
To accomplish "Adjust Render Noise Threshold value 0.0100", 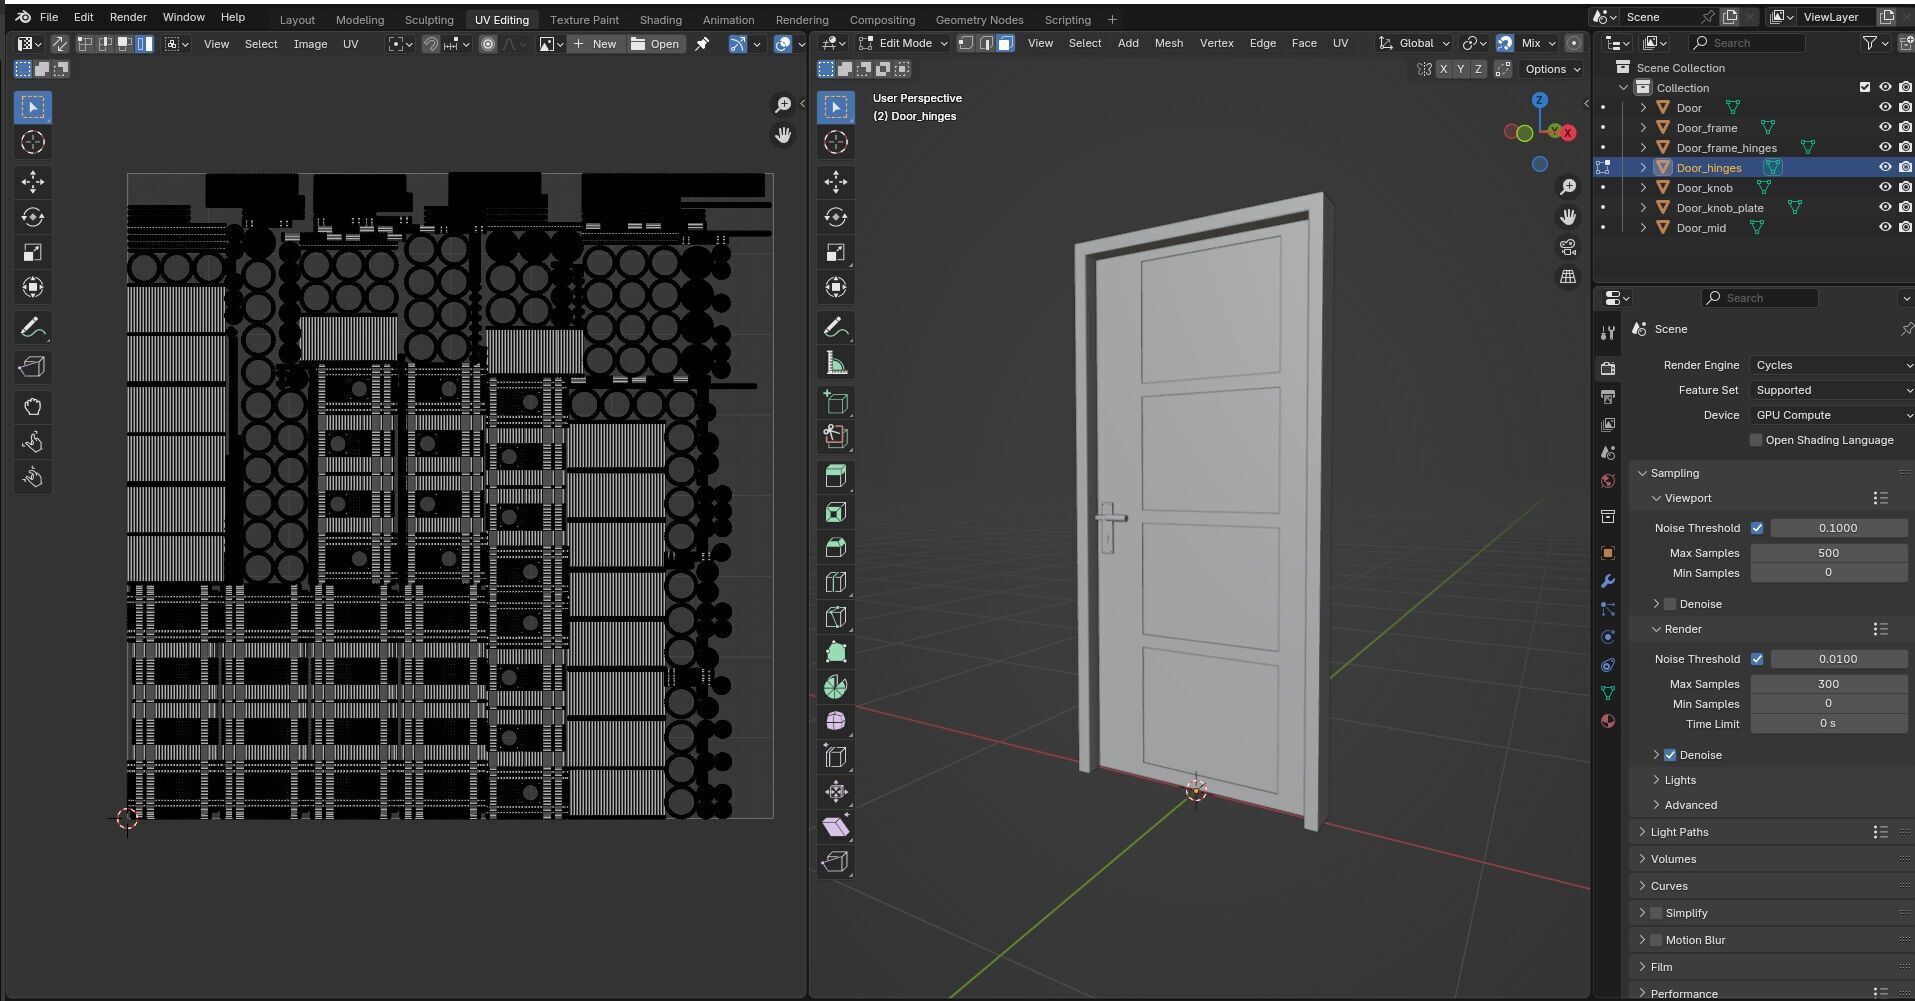I will tap(1838, 659).
